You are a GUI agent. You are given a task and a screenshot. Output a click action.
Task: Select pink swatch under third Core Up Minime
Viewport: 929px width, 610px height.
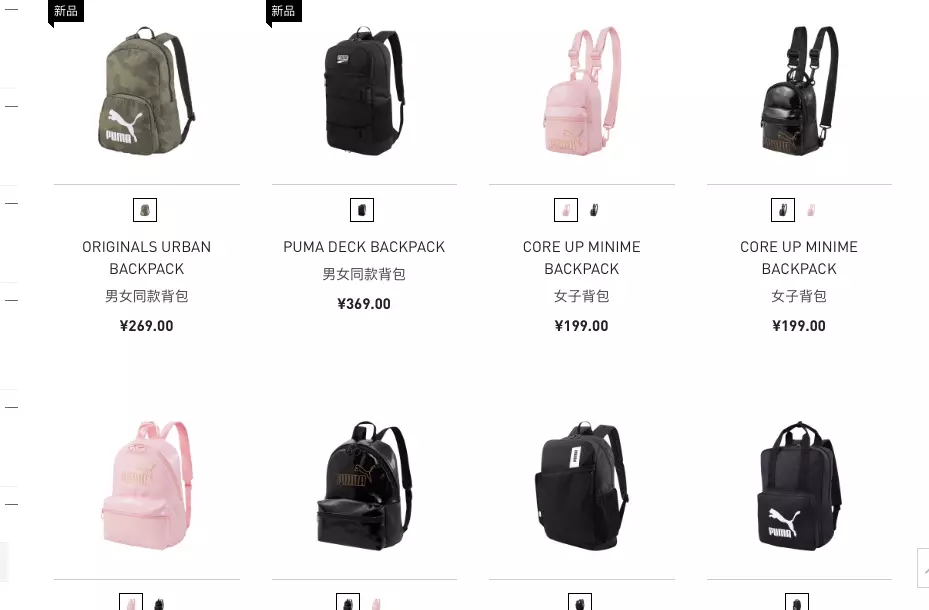click(566, 210)
